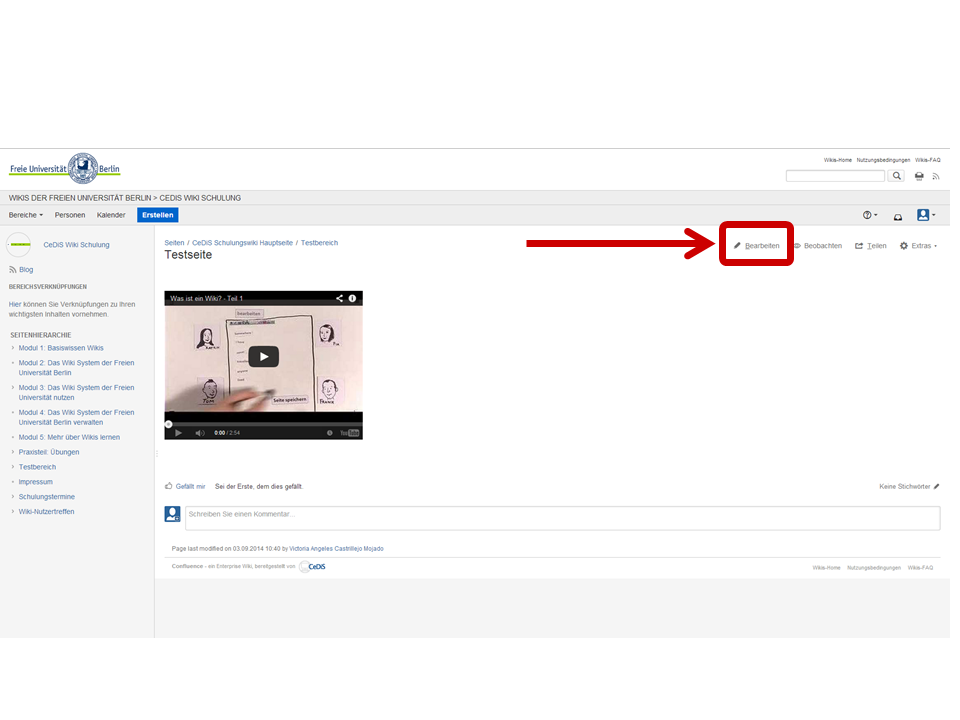Click the Beobachten watch button
The width and height of the screenshot is (960, 720).
point(818,246)
